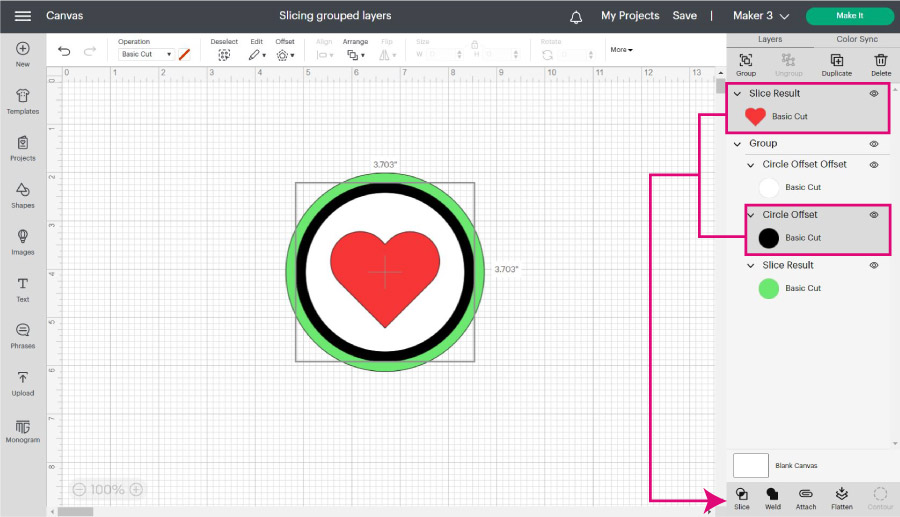Click the Slice tool
The image size is (900, 517).
(742, 498)
